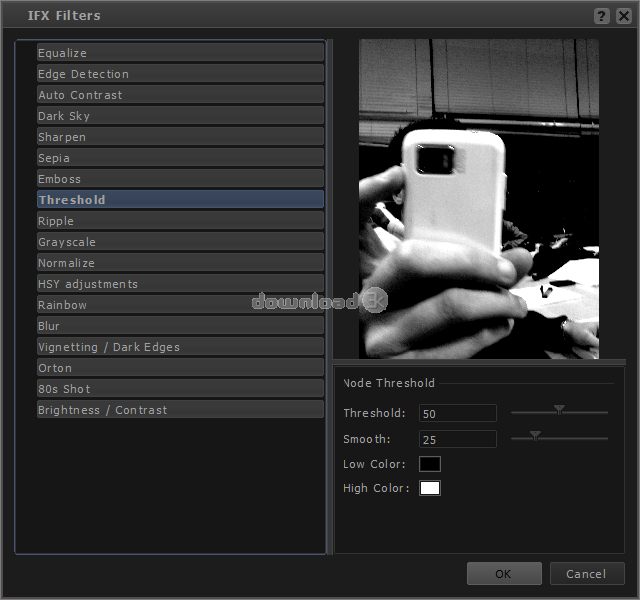
Task: Click the Smooth slider handle
Action: (535, 436)
